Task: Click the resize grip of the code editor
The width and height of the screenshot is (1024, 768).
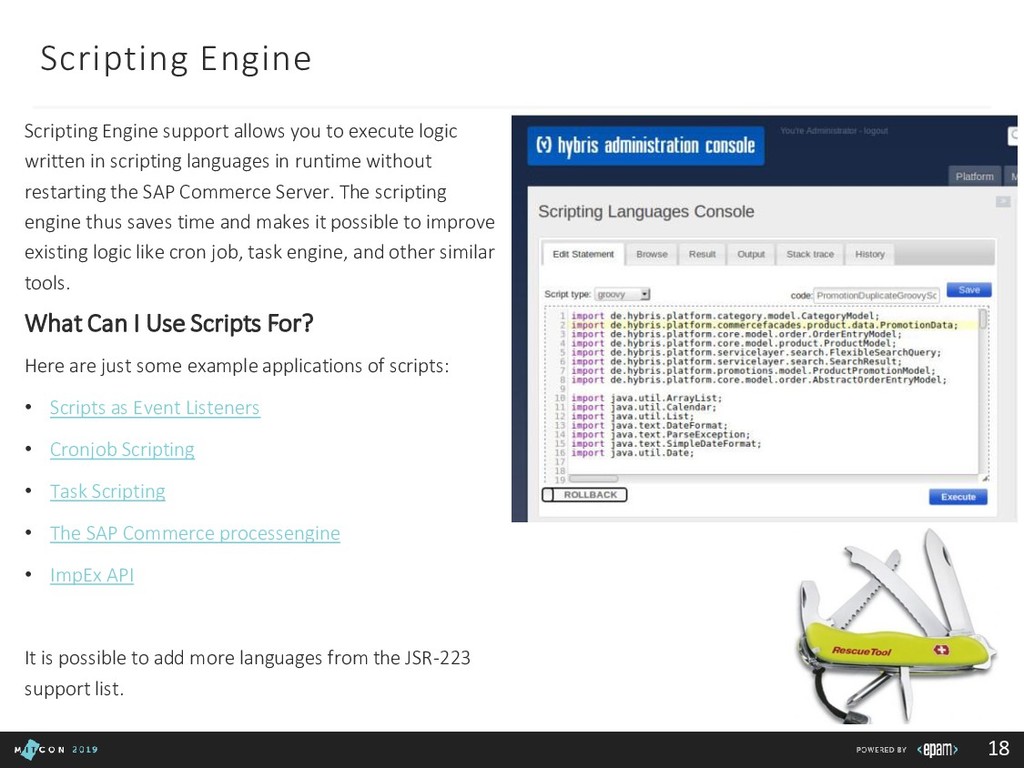Action: [x=985, y=479]
